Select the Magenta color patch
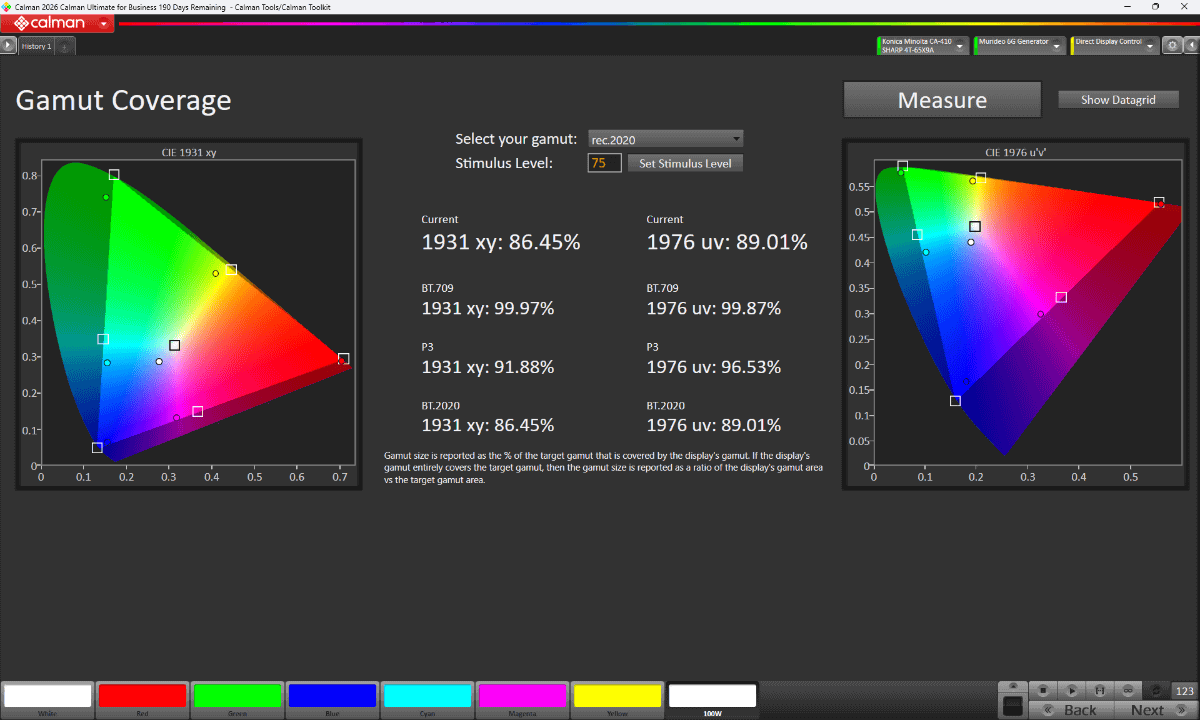1200x720 pixels. [x=522, y=699]
